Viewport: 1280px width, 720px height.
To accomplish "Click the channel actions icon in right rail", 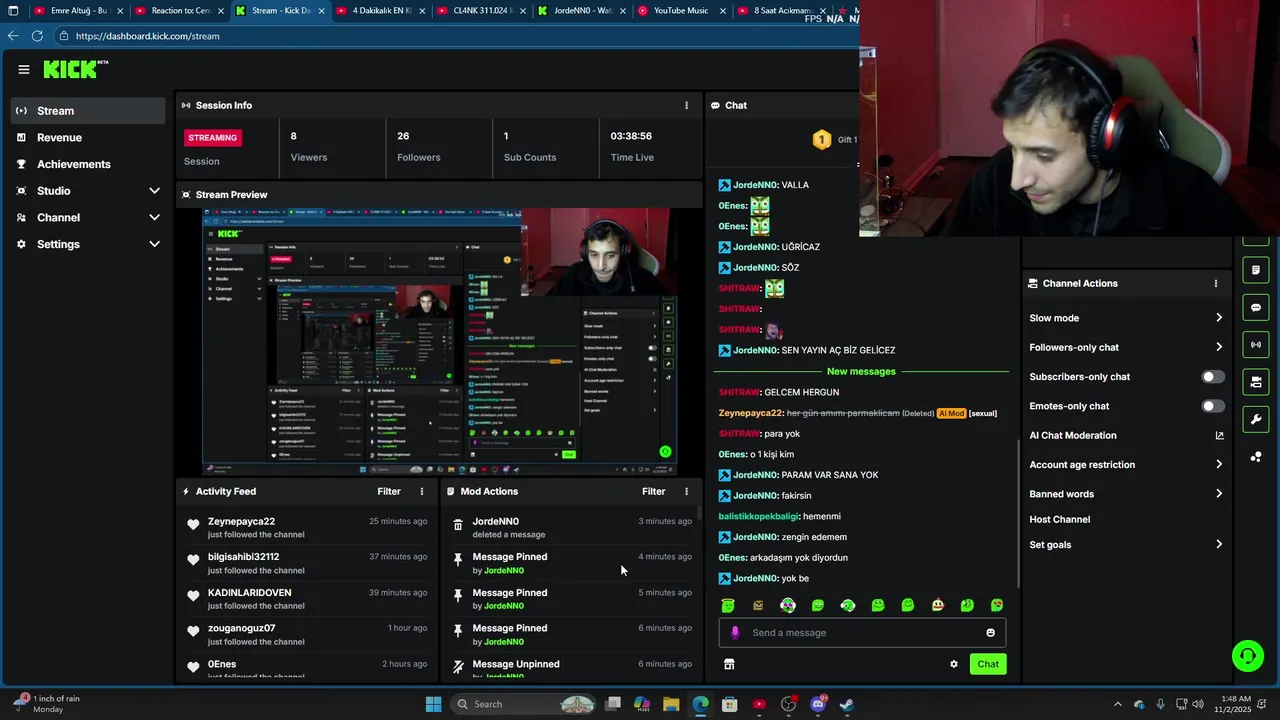I will [1256, 381].
